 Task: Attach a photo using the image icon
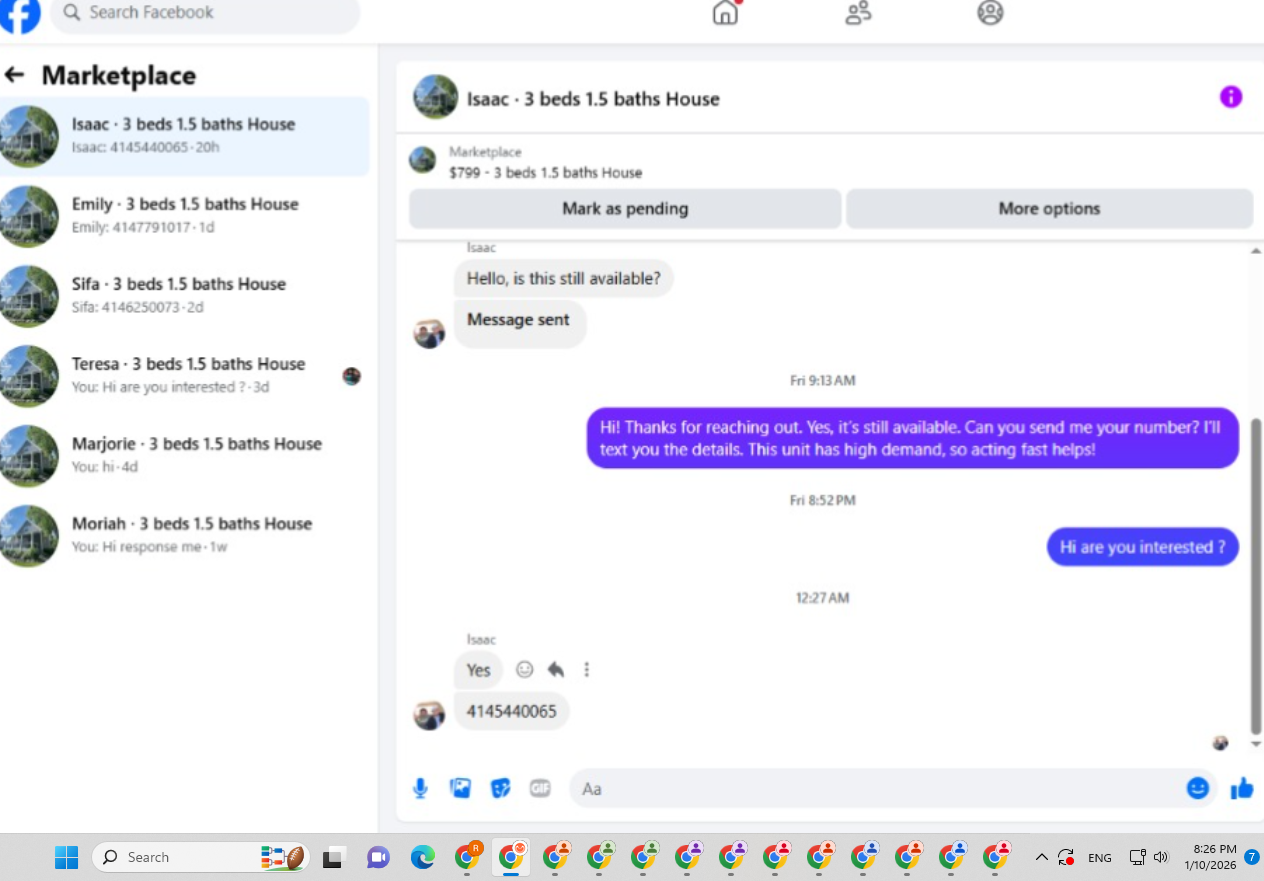click(x=461, y=788)
